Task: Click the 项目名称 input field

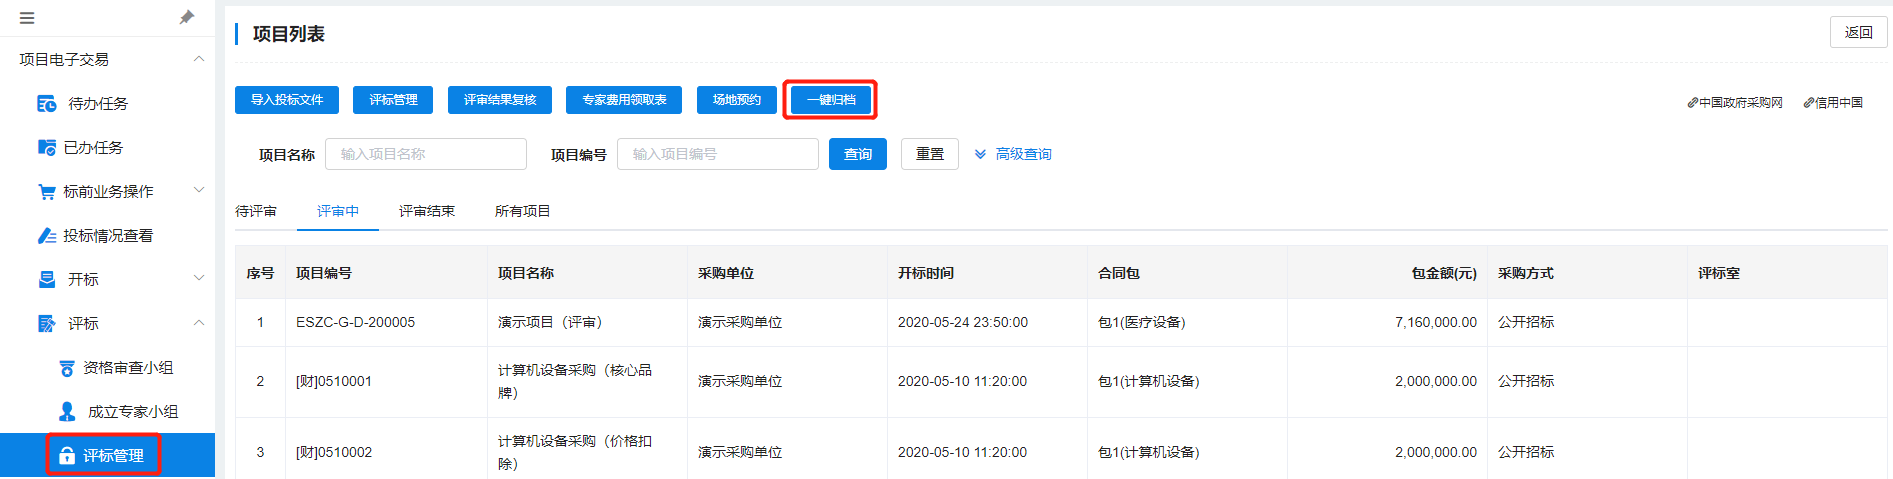Action: [x=425, y=154]
